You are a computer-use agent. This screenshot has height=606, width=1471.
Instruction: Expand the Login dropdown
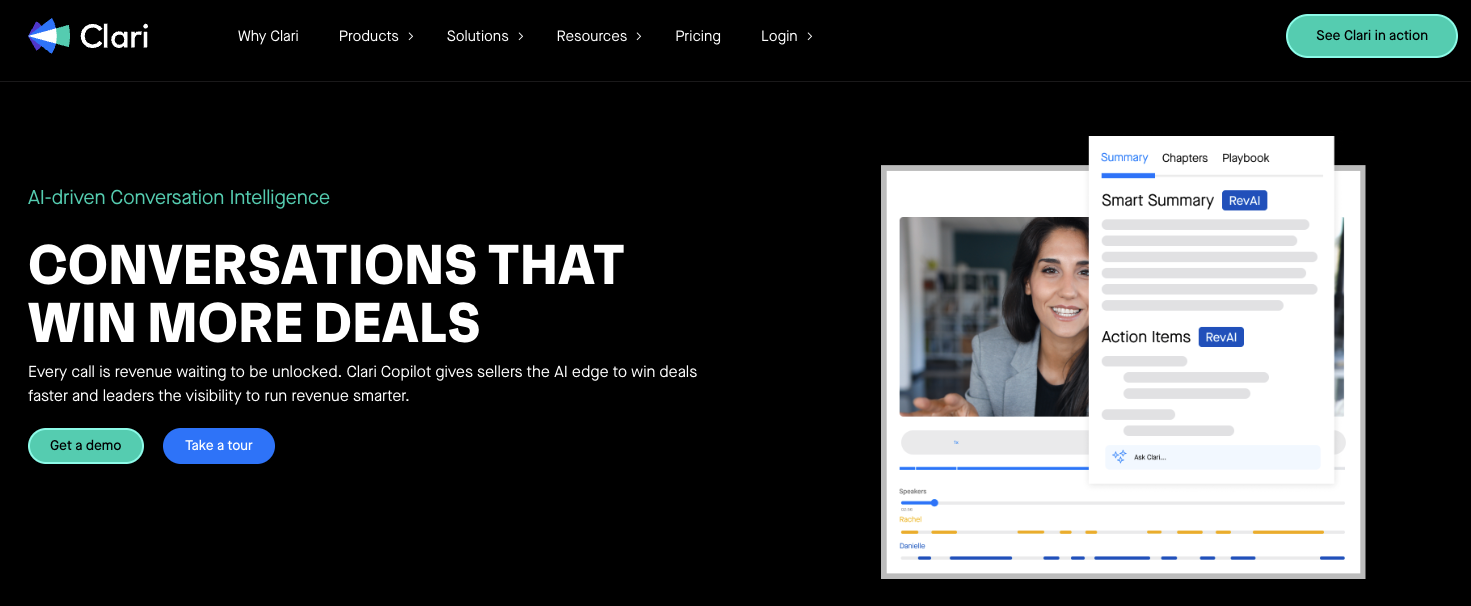coord(779,36)
